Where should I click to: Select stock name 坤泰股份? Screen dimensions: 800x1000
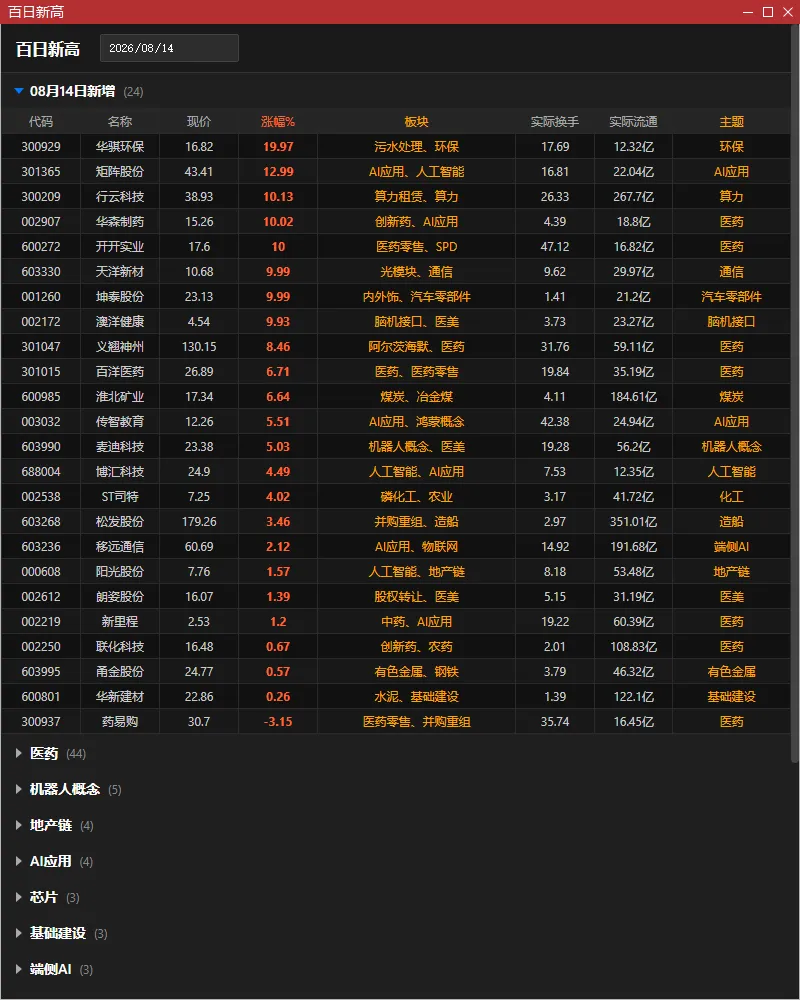pos(120,297)
